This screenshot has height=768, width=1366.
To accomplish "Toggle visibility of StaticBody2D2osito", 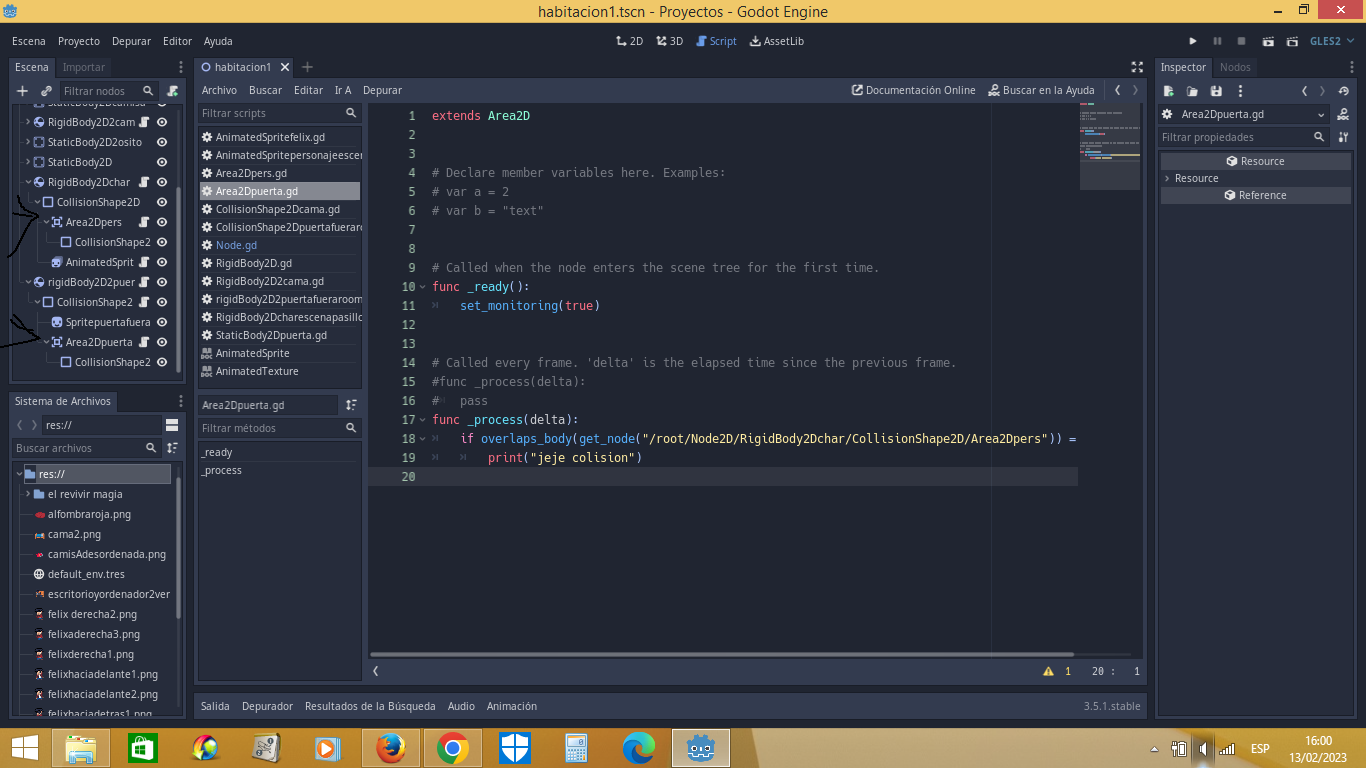I will pos(162,142).
